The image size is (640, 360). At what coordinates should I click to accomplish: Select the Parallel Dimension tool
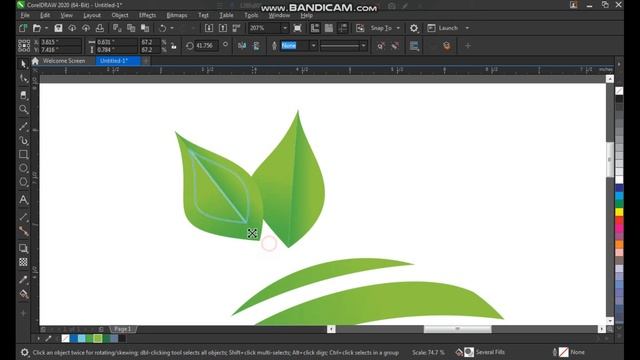point(23,217)
